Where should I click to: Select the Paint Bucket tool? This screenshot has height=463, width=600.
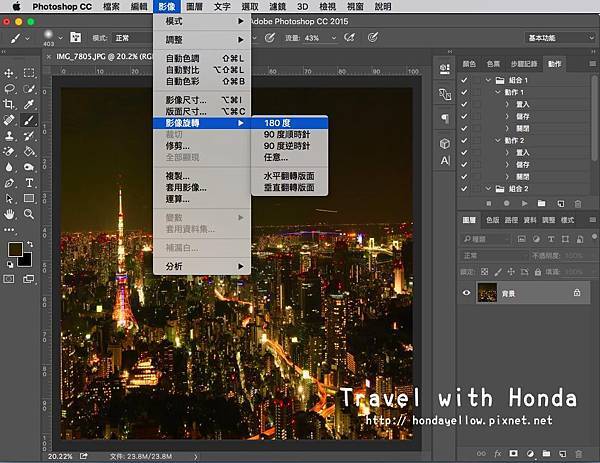pyautogui.click(x=29, y=151)
